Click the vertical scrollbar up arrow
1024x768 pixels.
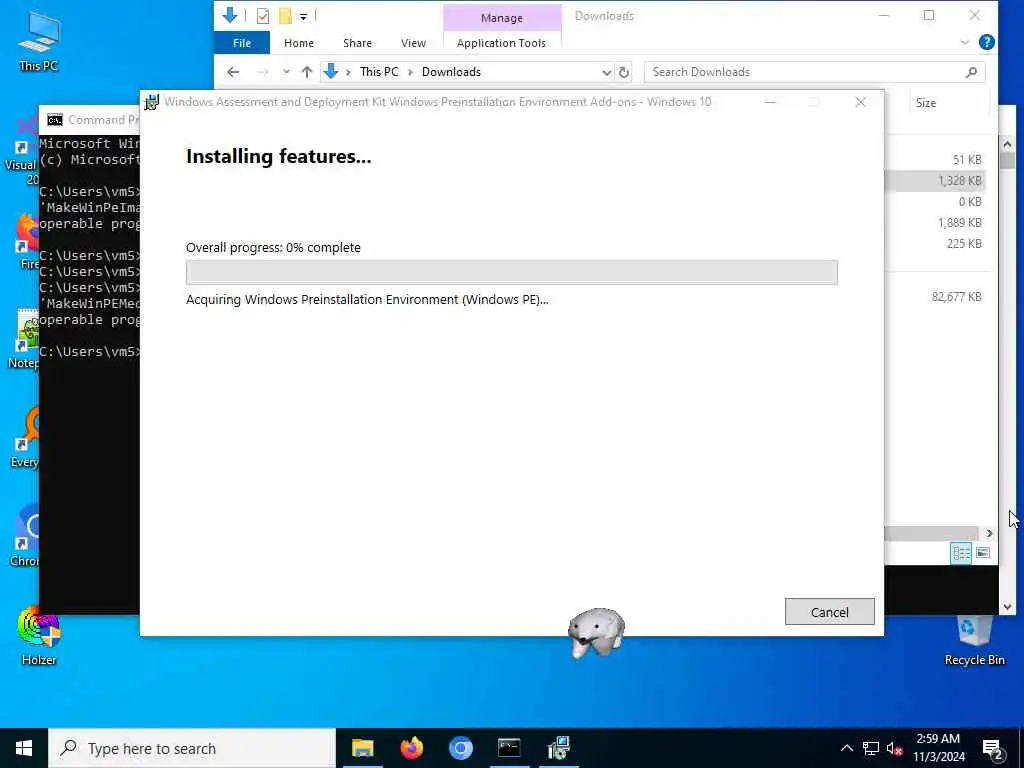[x=1007, y=144]
